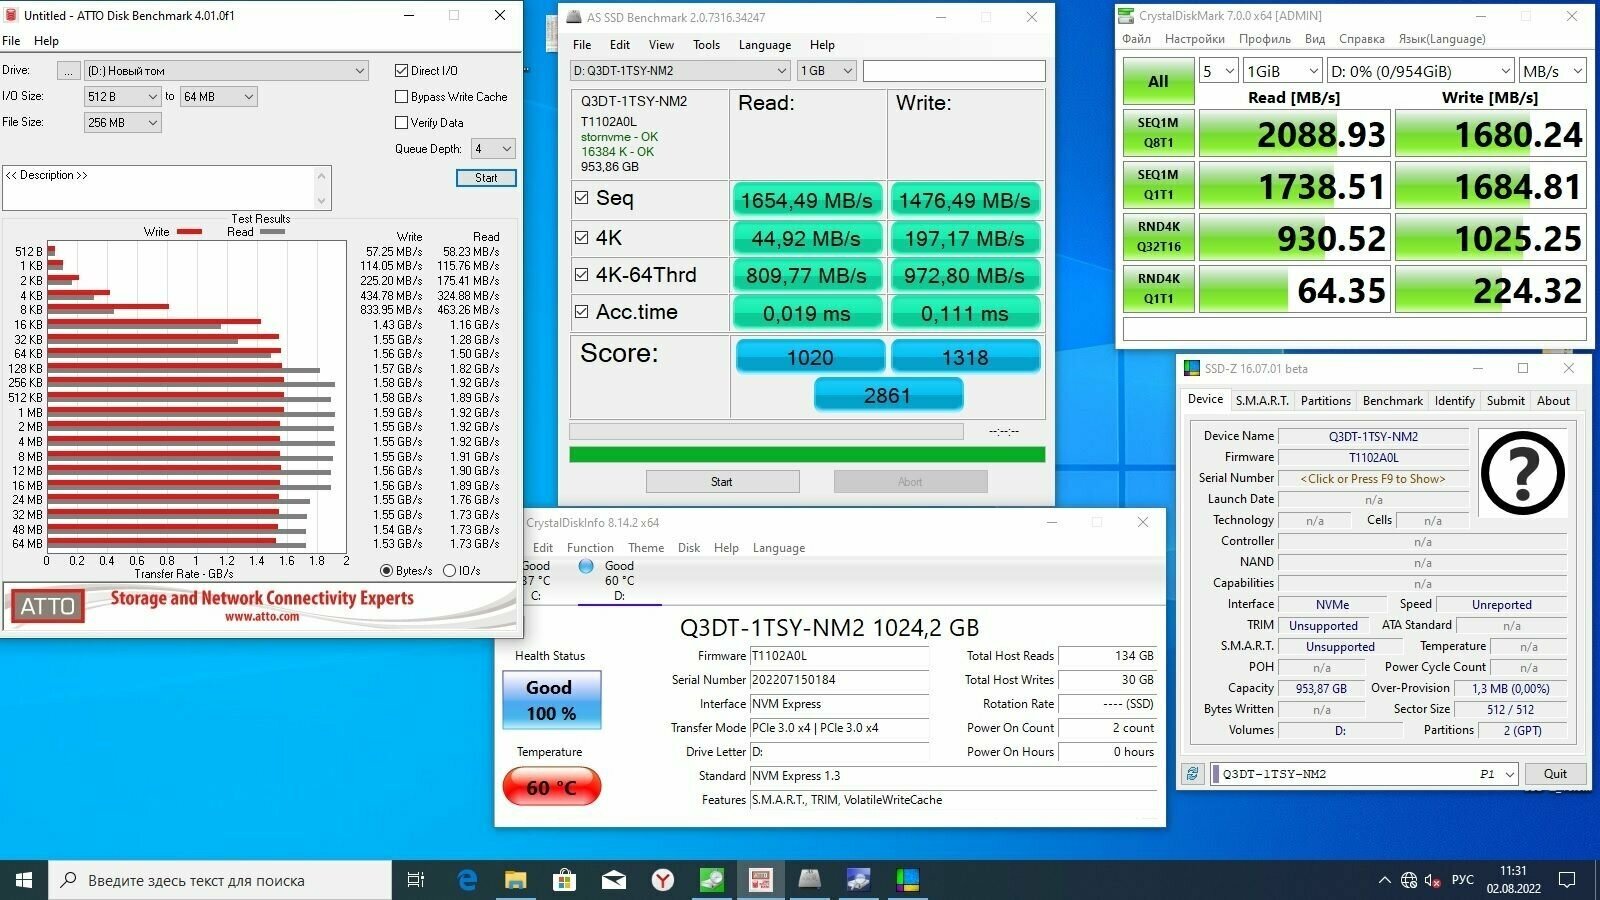The height and width of the screenshot is (900, 1600).
Task: Open the ATTO Drive selection dropdown
Action: pyautogui.click(x=226, y=71)
